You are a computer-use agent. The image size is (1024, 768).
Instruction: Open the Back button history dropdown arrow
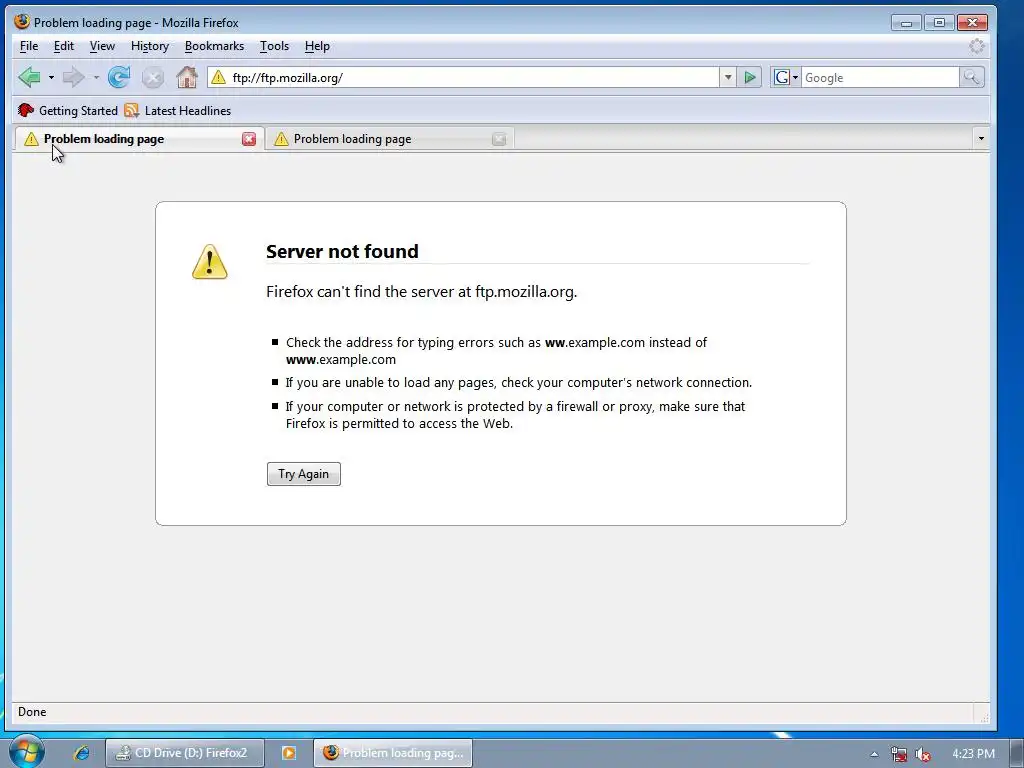[x=51, y=78]
